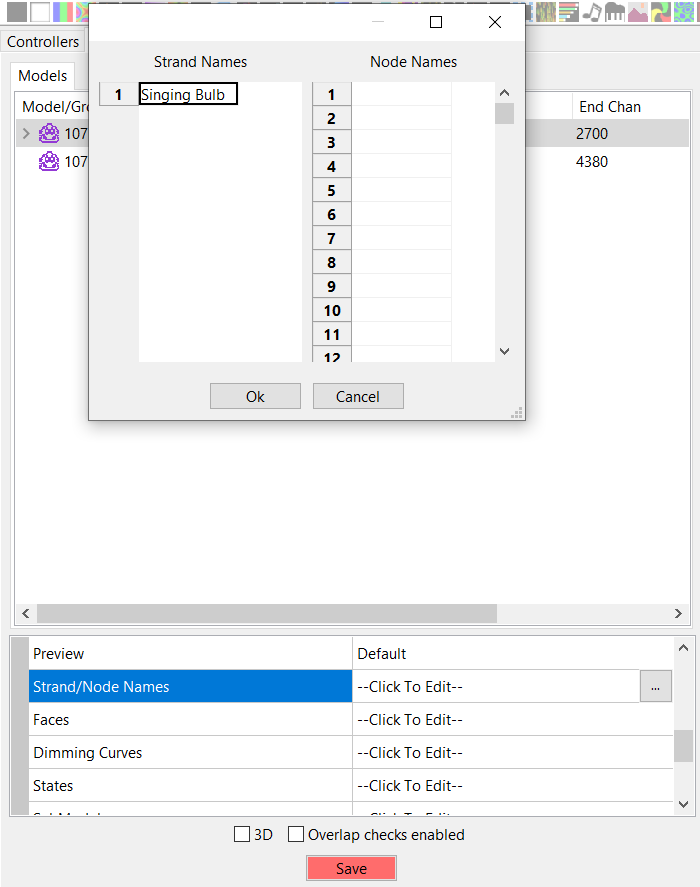Disable the Overlap checks enabled checkbox
700x887 pixels.
click(x=296, y=834)
